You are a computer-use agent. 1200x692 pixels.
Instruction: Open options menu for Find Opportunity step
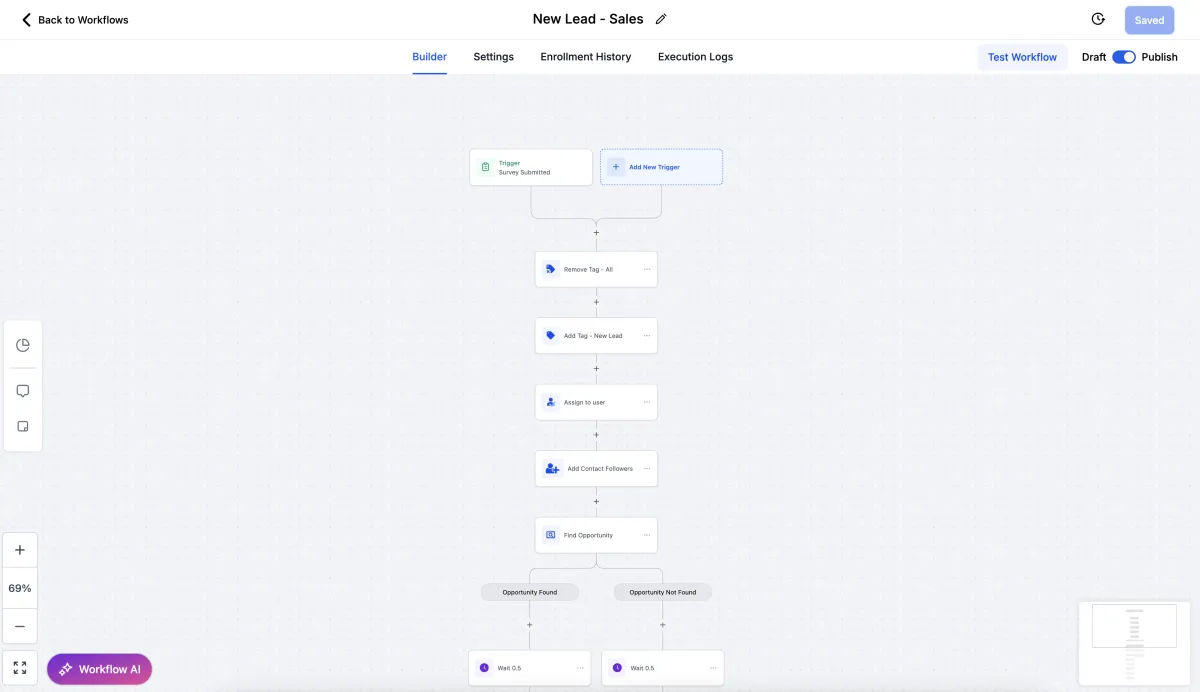[x=647, y=535]
